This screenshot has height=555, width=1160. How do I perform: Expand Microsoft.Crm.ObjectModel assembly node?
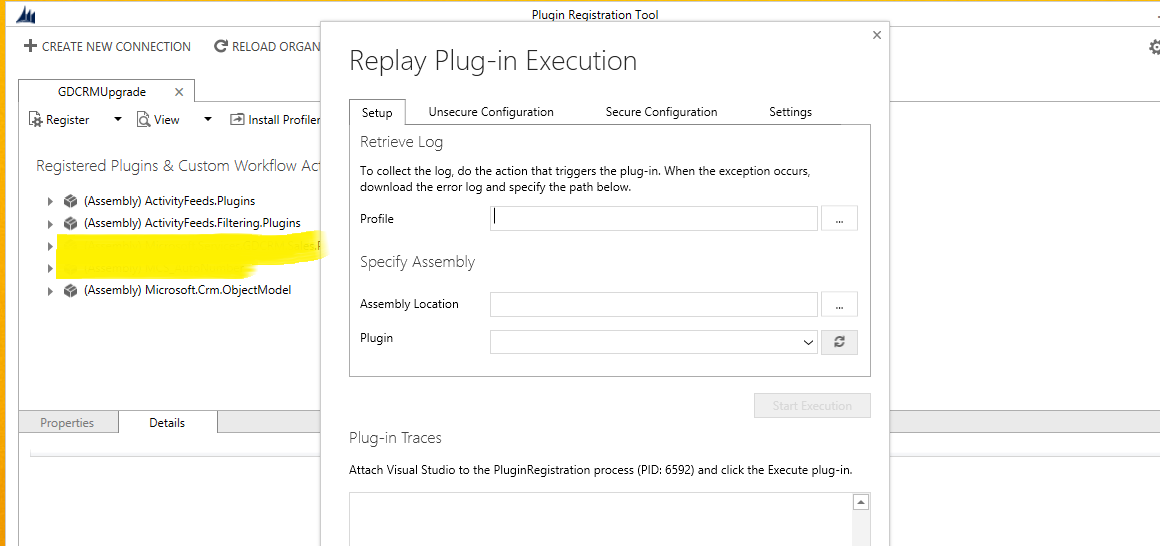click(x=50, y=291)
